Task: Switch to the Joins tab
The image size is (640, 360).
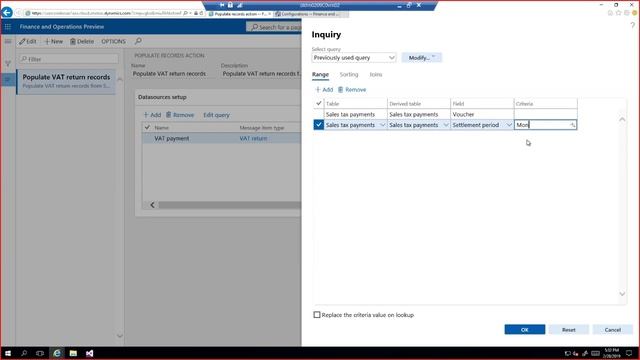Action: pos(376,75)
